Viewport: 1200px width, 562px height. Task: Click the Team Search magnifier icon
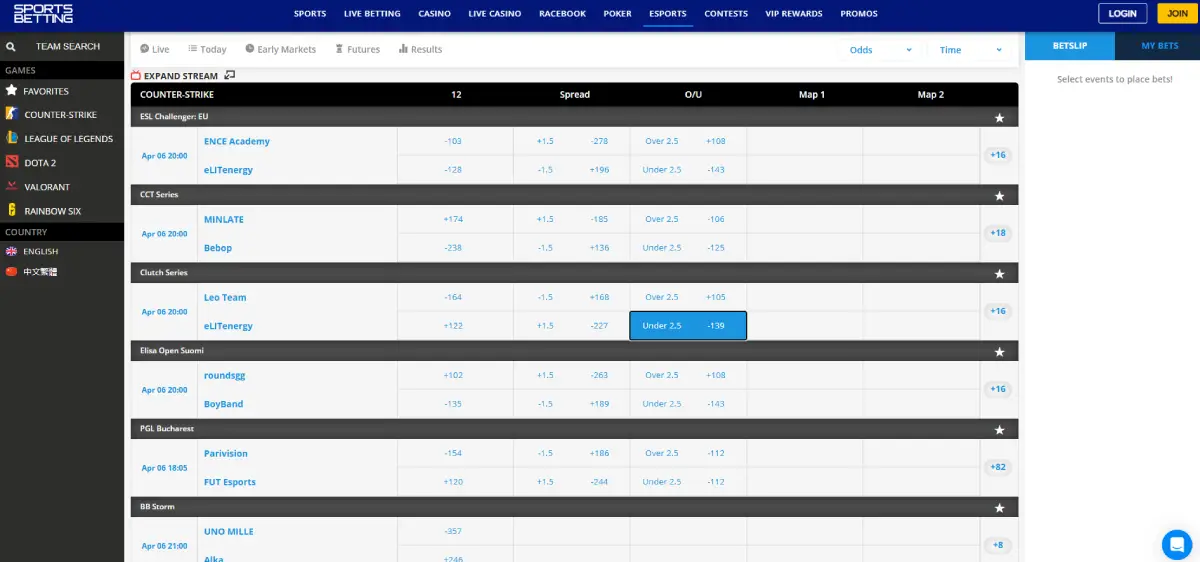coord(10,46)
